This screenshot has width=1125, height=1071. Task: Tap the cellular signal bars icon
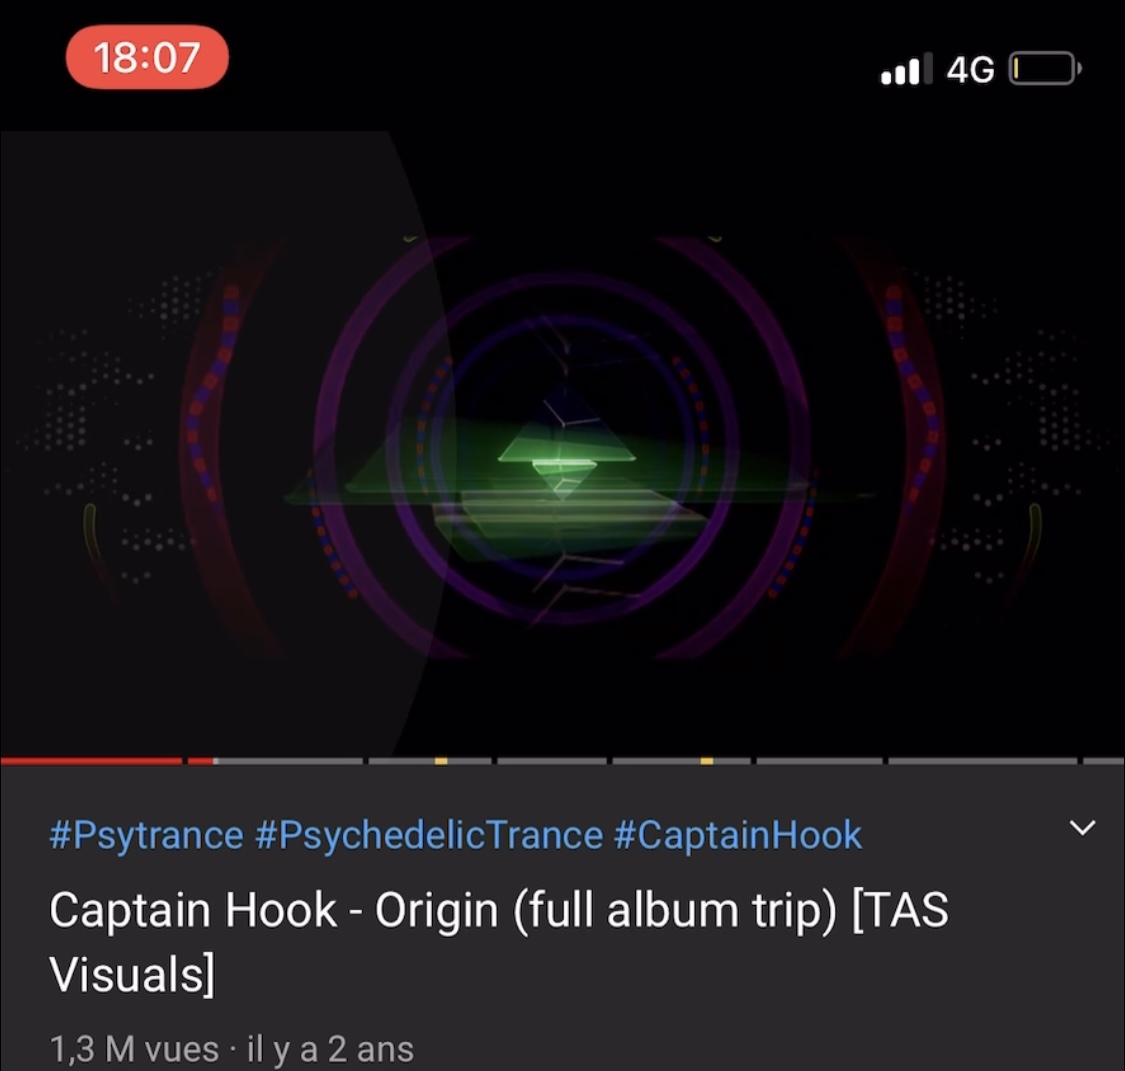(x=907, y=69)
